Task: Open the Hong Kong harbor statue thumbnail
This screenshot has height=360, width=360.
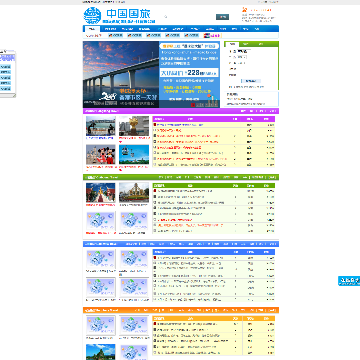Action: (101, 126)
